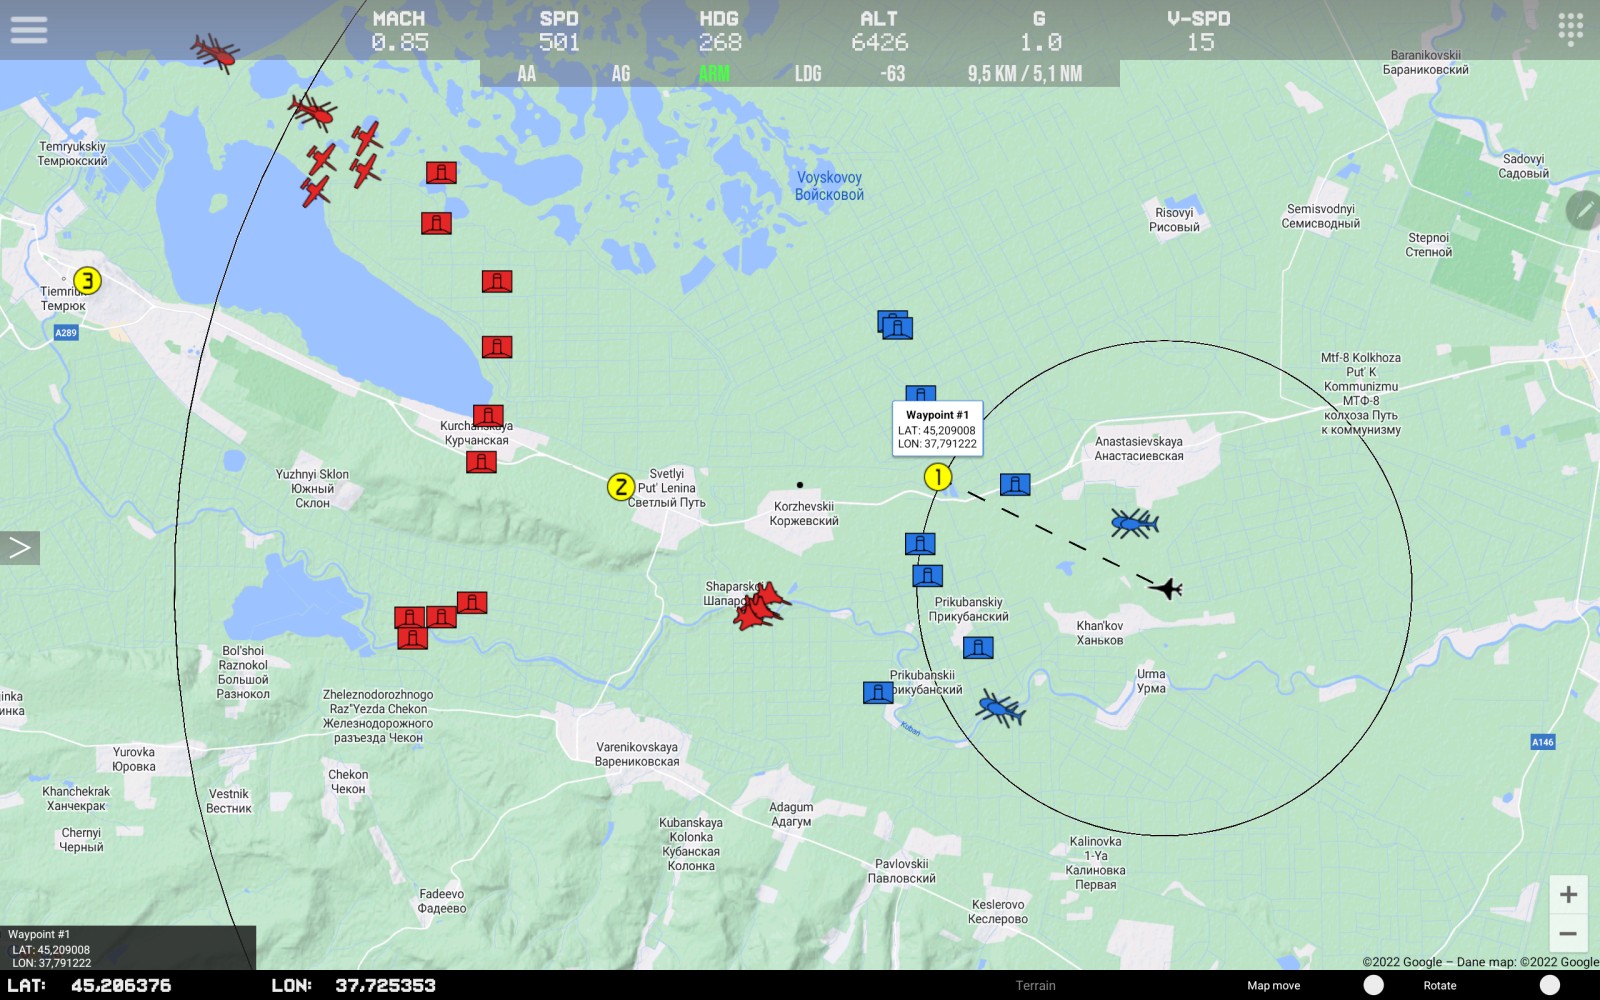Image resolution: width=1600 pixels, height=1000 pixels.
Task: Select blue stacked units south of Voyskovoy
Action: (x=895, y=325)
